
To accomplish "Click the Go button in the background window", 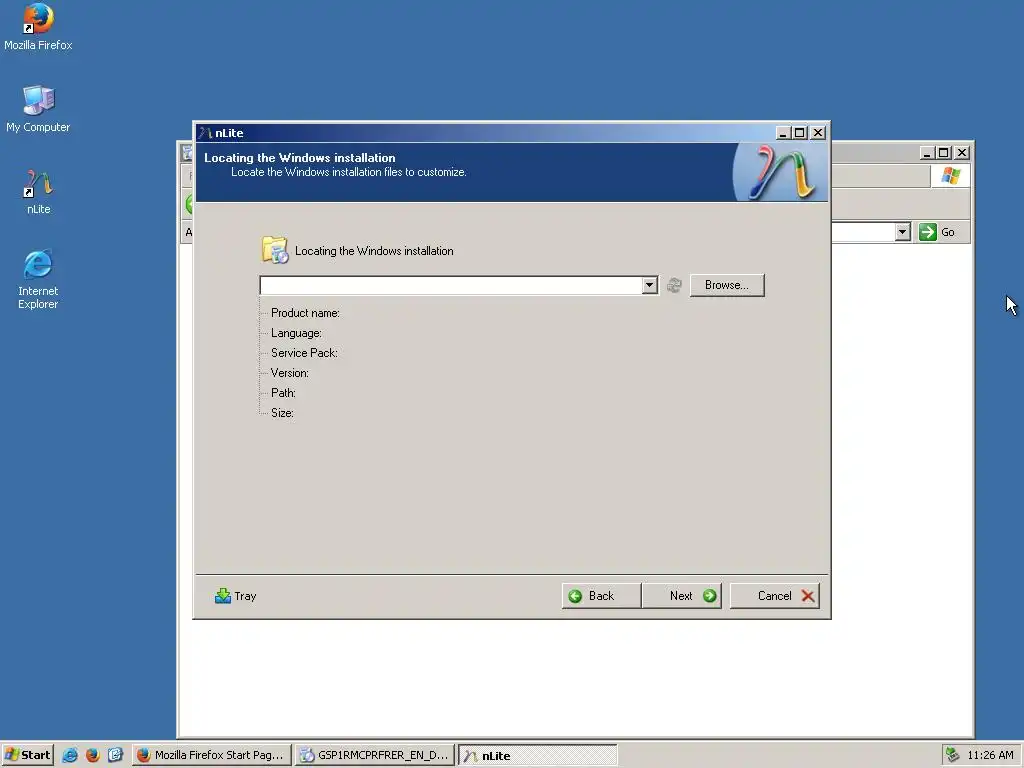I will pos(937,232).
